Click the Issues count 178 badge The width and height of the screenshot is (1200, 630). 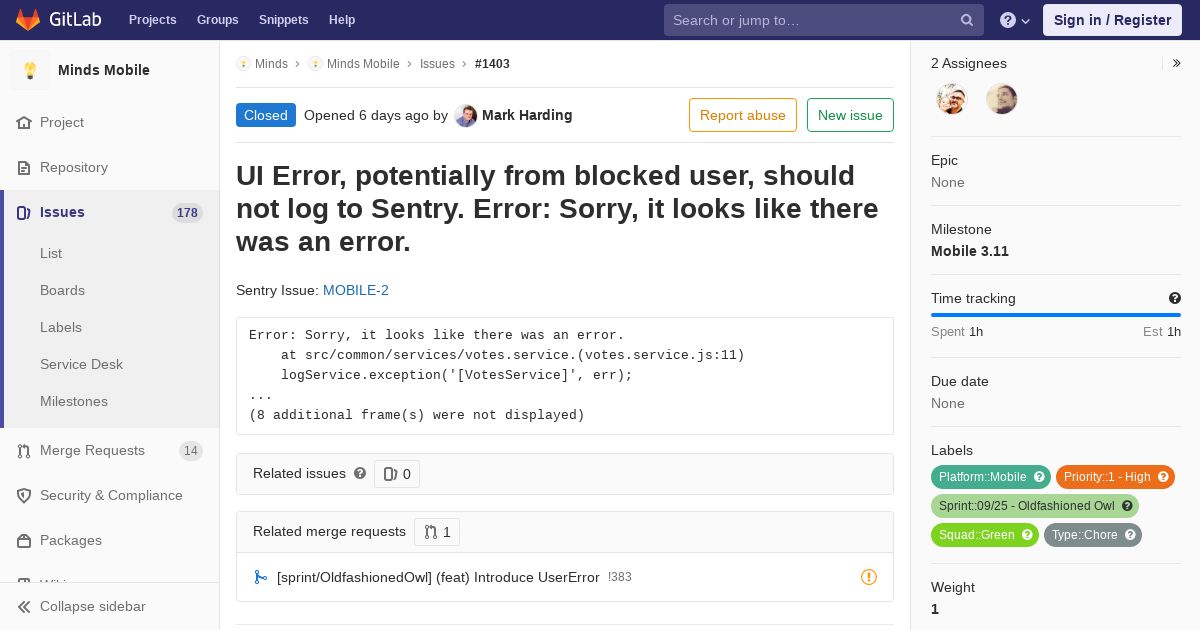[x=187, y=212]
